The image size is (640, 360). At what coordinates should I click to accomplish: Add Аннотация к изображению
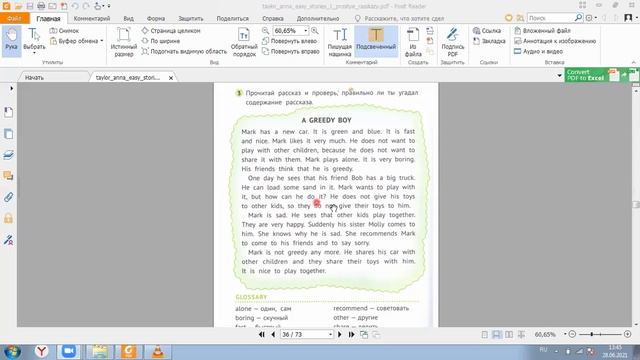[x=555, y=41]
